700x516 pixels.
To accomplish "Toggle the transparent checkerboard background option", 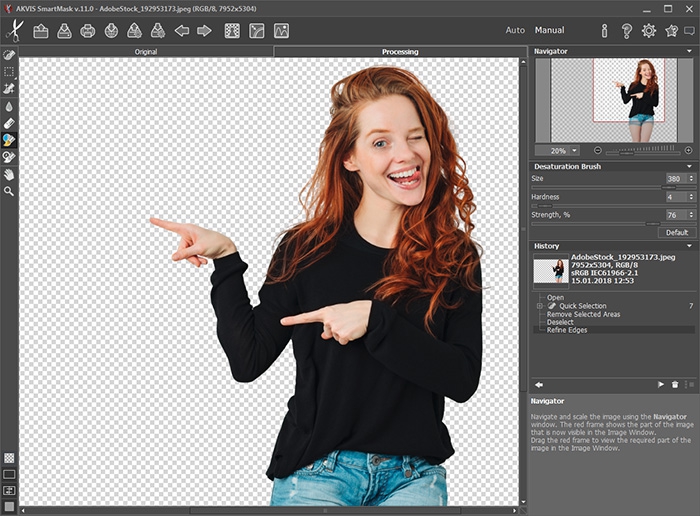I will 9,458.
